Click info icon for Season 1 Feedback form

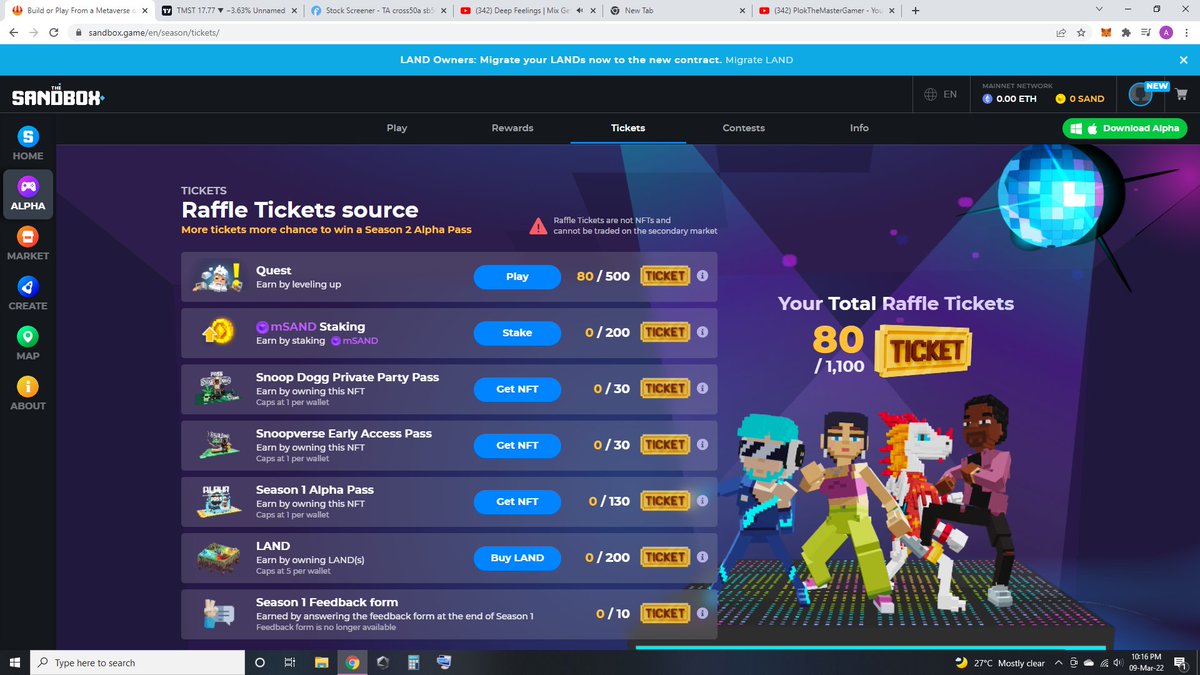click(x=703, y=613)
